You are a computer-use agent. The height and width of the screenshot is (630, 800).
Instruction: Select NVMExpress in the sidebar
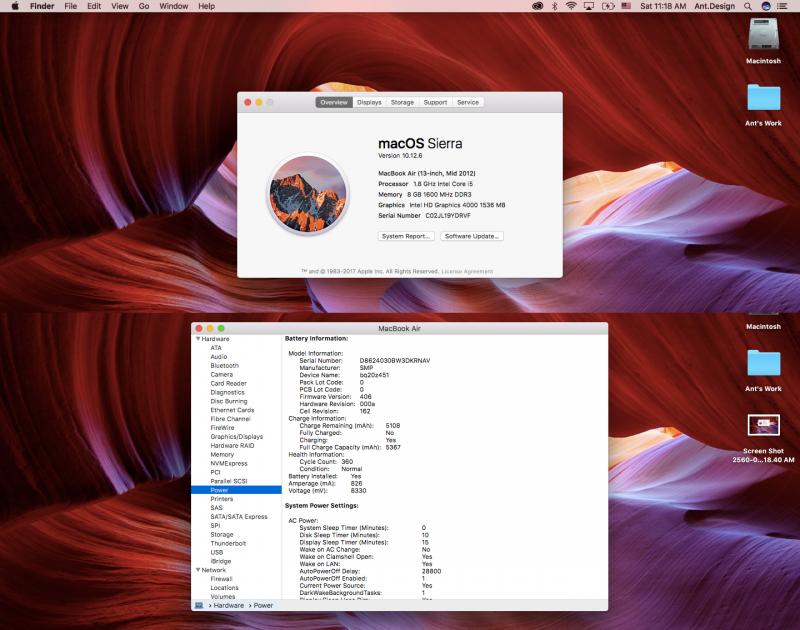tap(229, 464)
